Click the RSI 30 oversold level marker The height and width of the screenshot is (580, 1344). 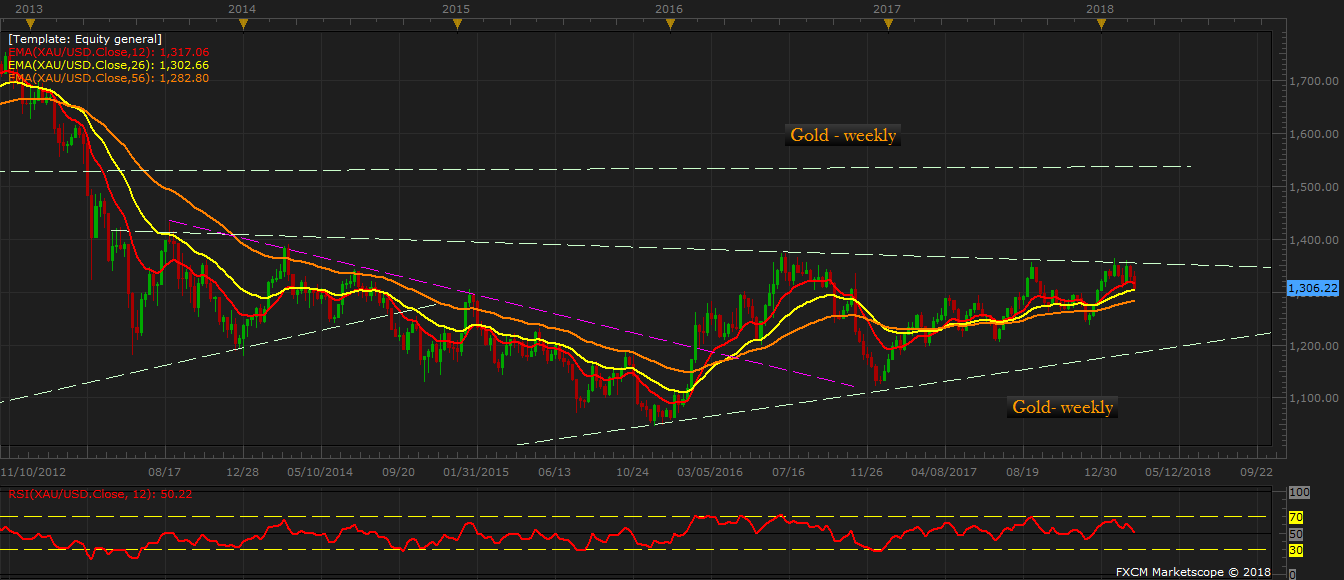(x=1293, y=549)
